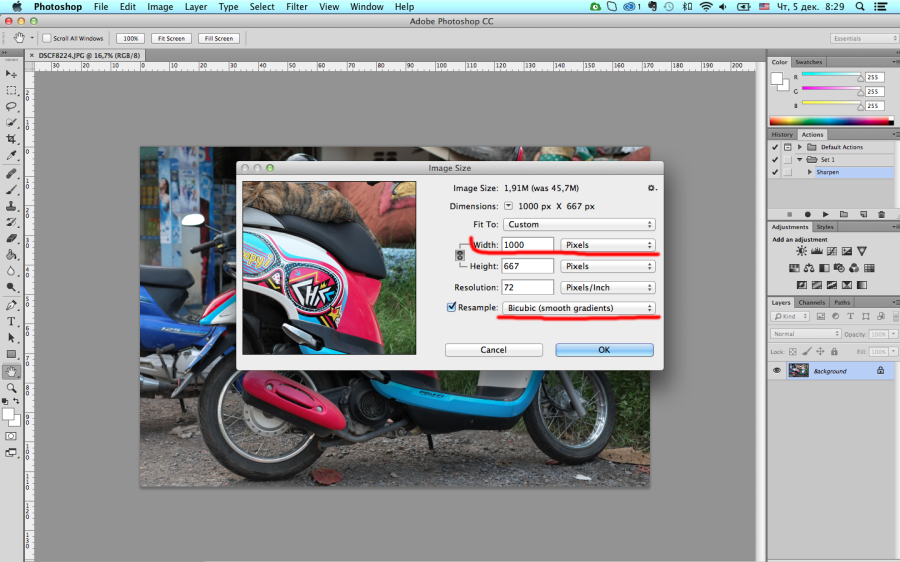Select the Zoom tool in toolbox
The image size is (900, 562).
(x=11, y=388)
